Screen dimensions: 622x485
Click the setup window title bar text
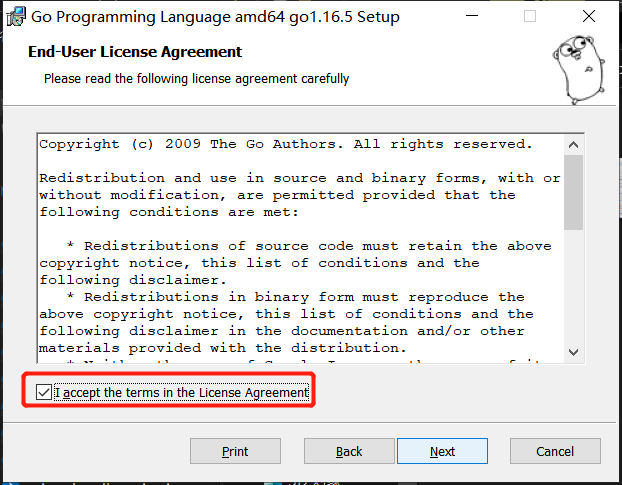coord(215,17)
